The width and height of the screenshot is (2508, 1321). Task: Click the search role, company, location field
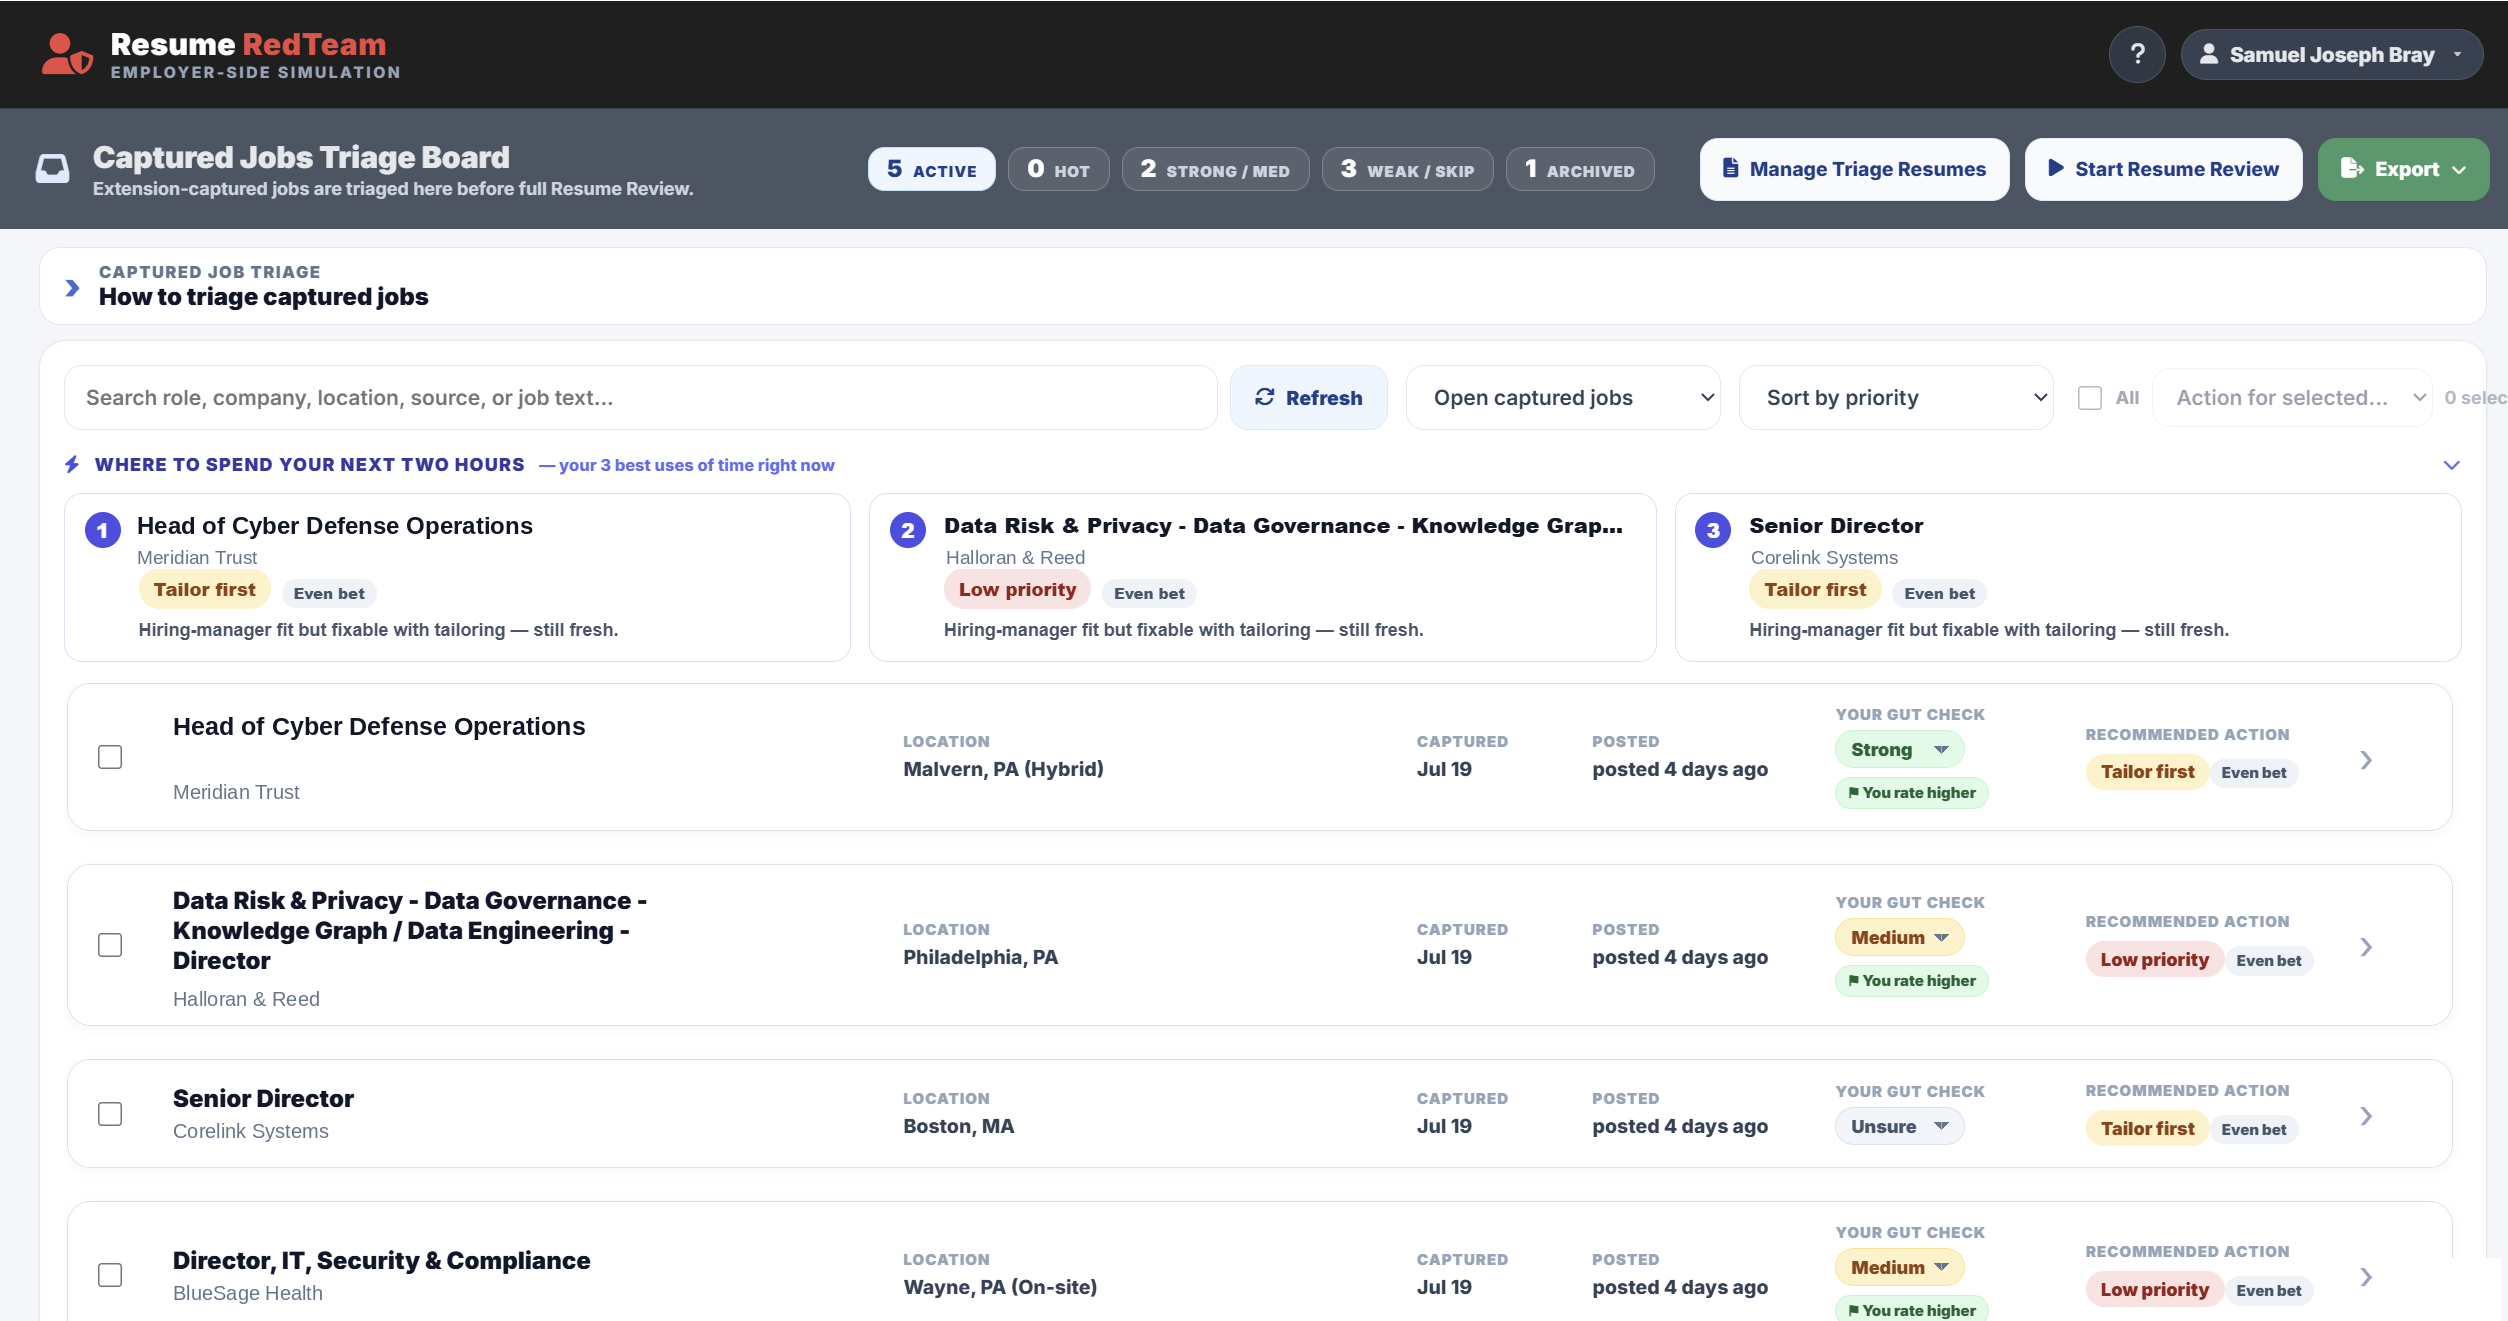640,398
